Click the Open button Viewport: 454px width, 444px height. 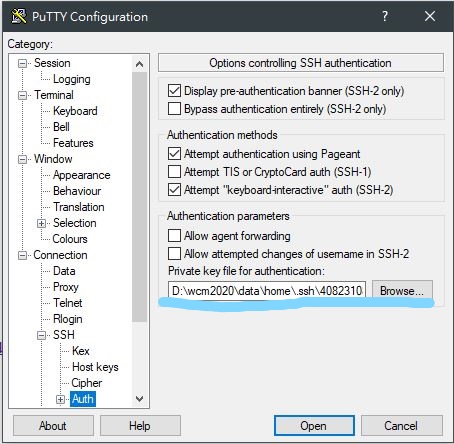pos(314,425)
